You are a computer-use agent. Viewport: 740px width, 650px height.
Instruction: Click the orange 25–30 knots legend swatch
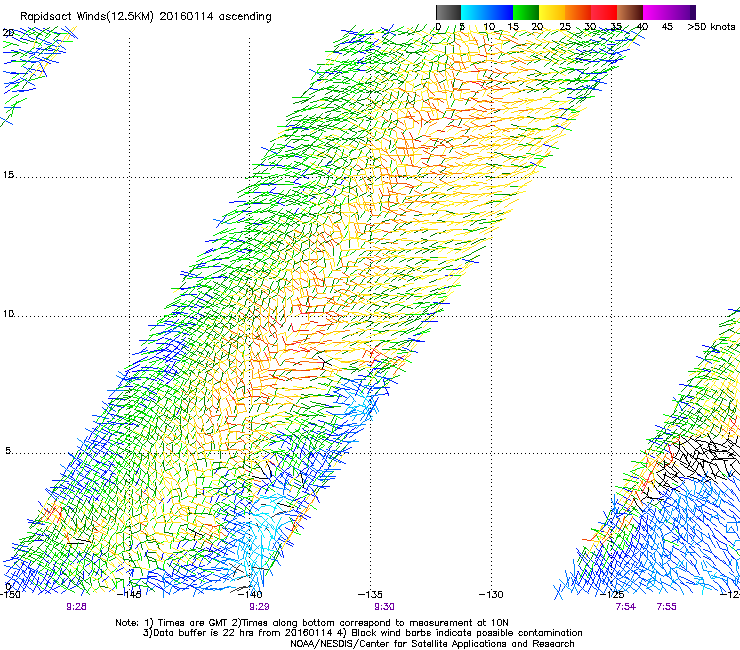tap(578, 12)
